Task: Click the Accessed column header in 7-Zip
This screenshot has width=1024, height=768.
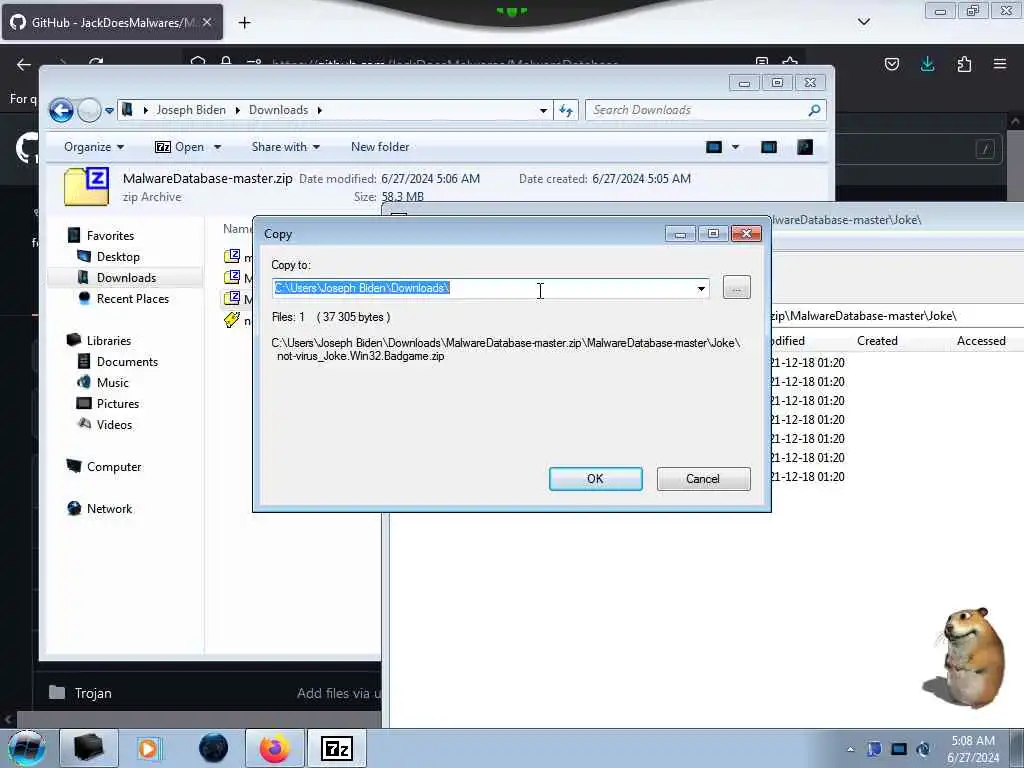Action: [981, 341]
